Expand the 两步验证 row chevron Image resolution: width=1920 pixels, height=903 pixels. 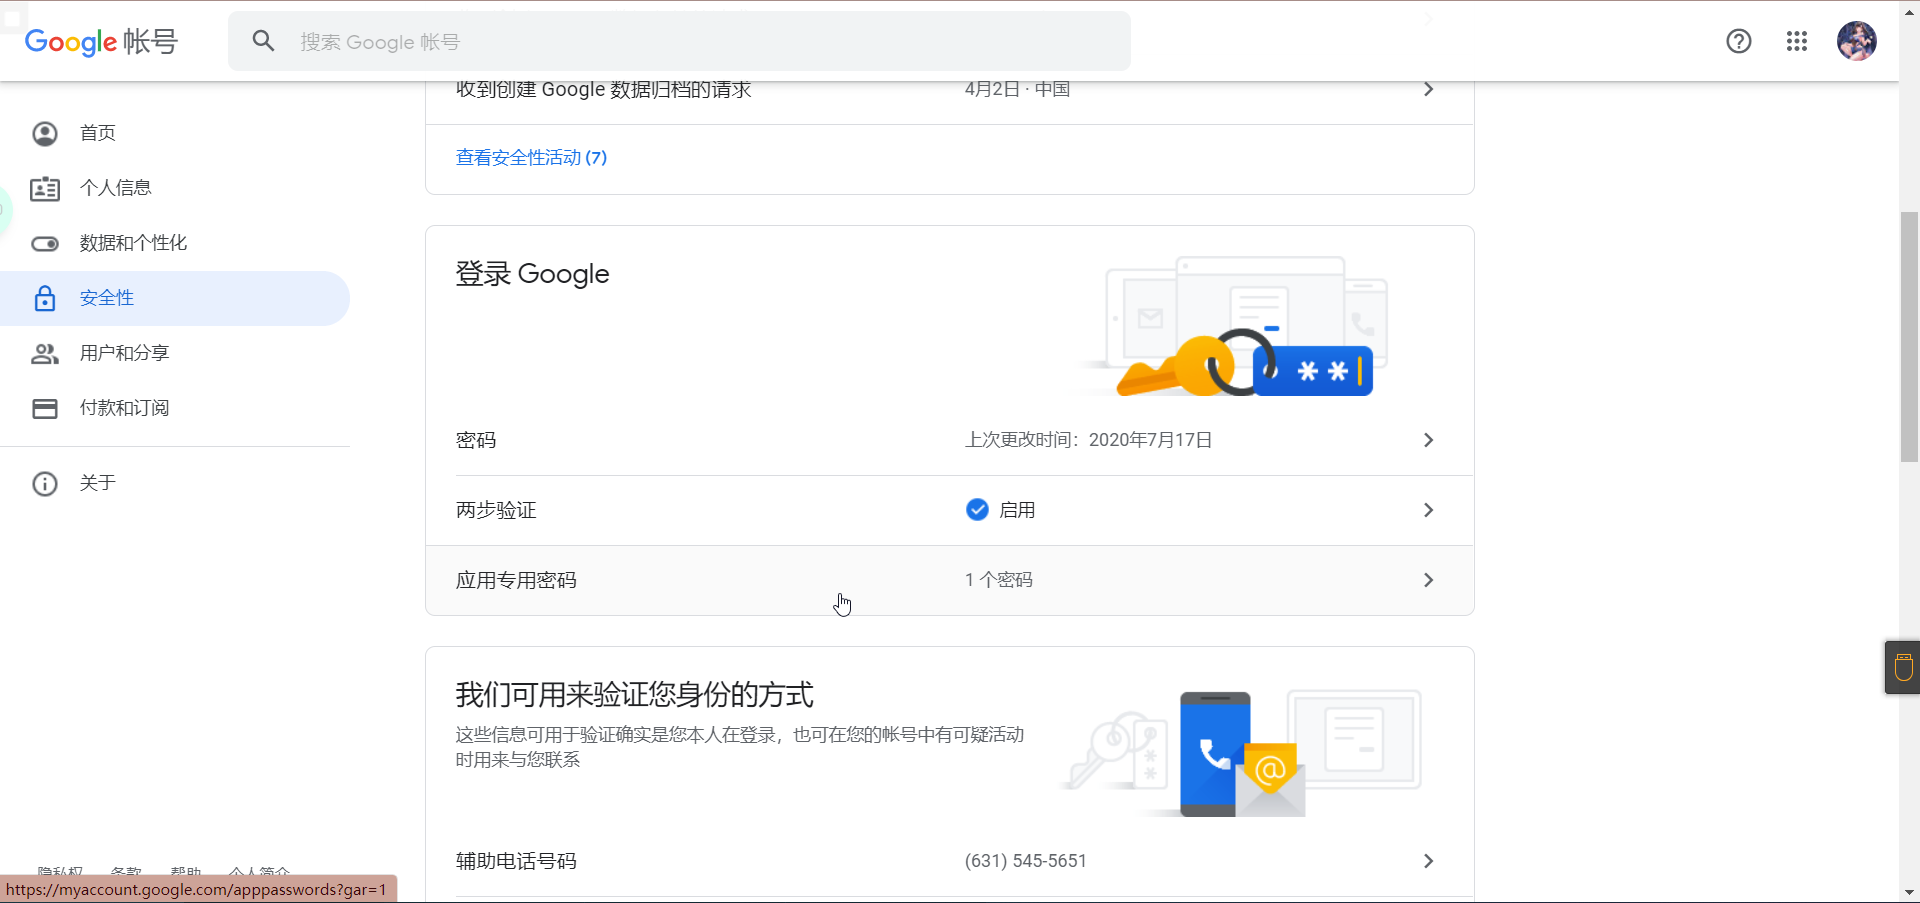1428,510
